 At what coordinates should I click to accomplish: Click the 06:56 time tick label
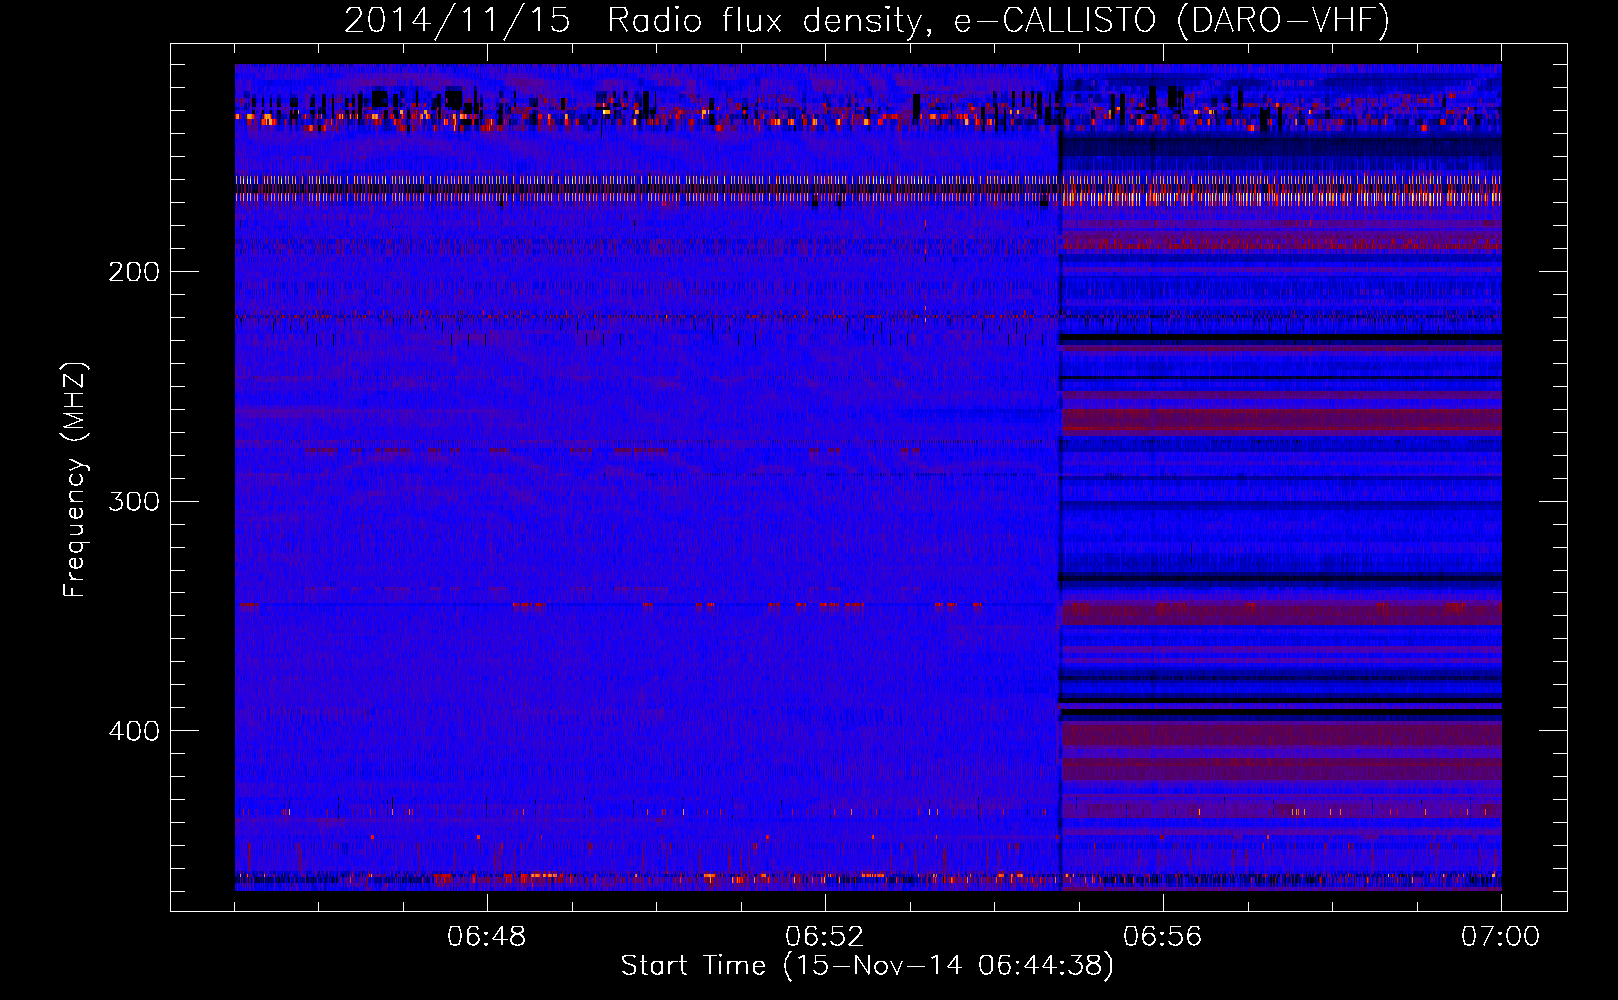pos(1163,937)
